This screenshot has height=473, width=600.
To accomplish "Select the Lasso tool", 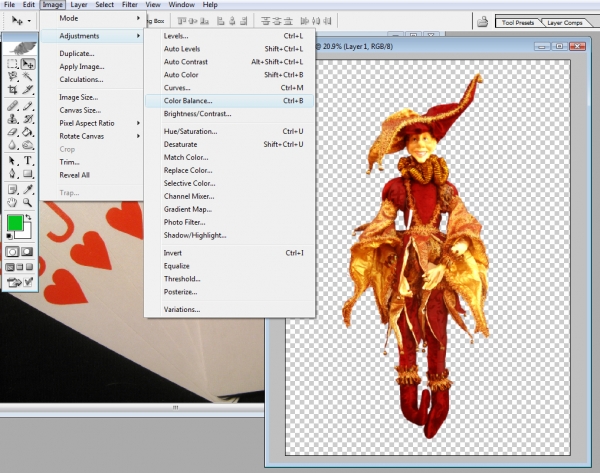I will click(x=13, y=77).
